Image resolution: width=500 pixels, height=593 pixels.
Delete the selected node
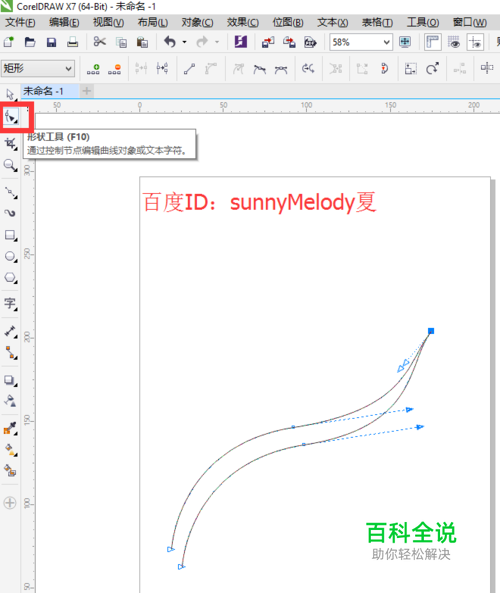[x=114, y=69]
